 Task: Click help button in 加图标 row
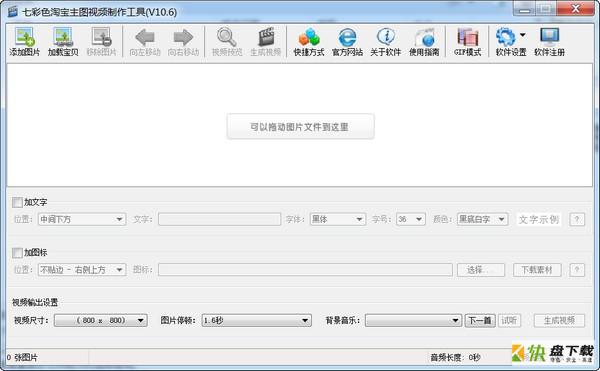click(x=577, y=270)
